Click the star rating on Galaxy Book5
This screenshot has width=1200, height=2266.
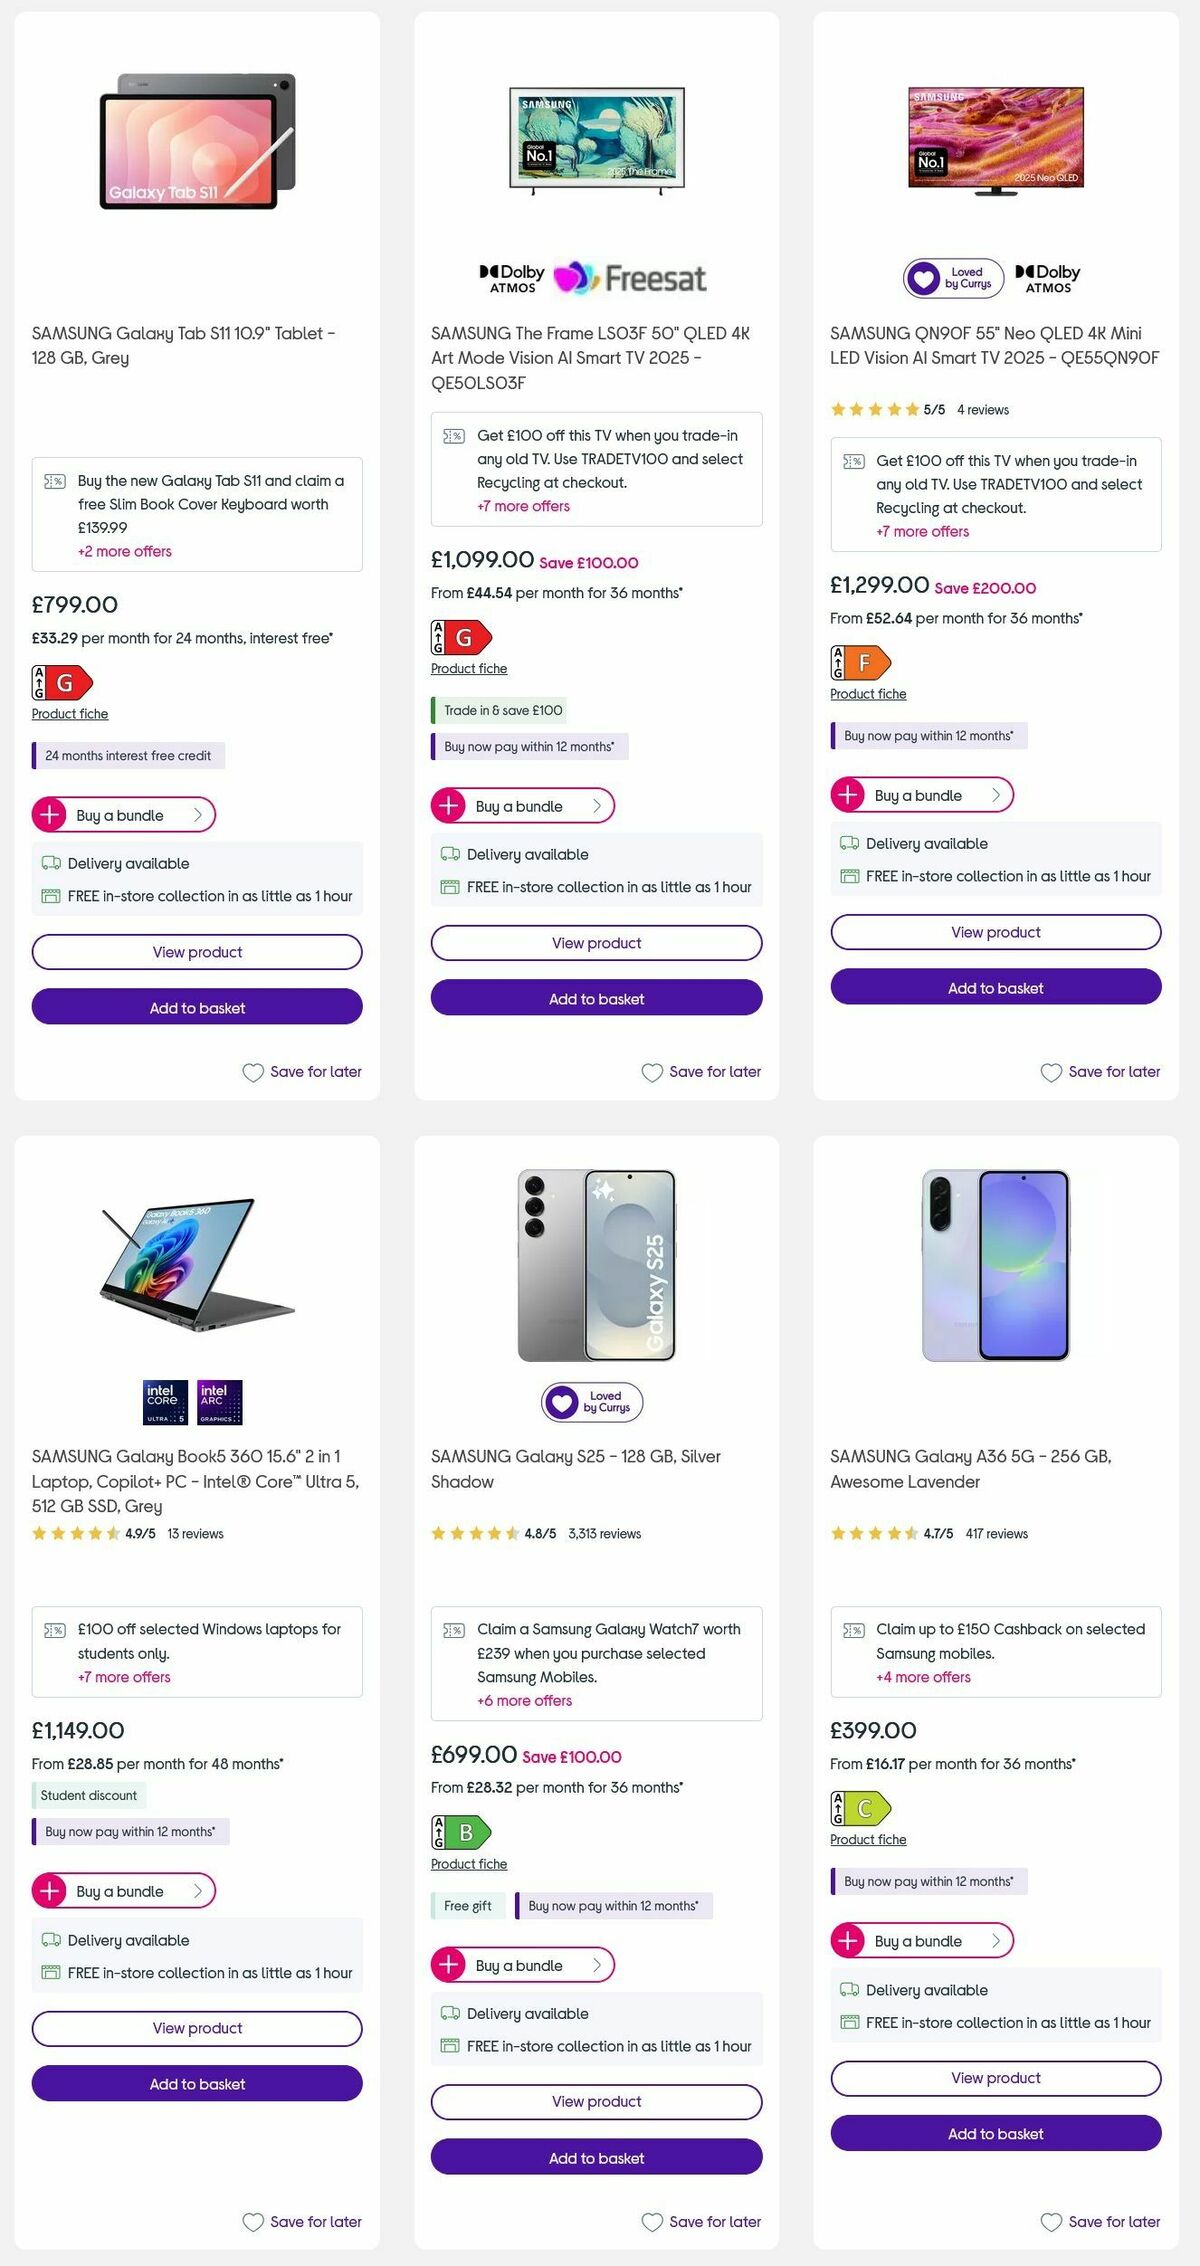coord(77,1533)
